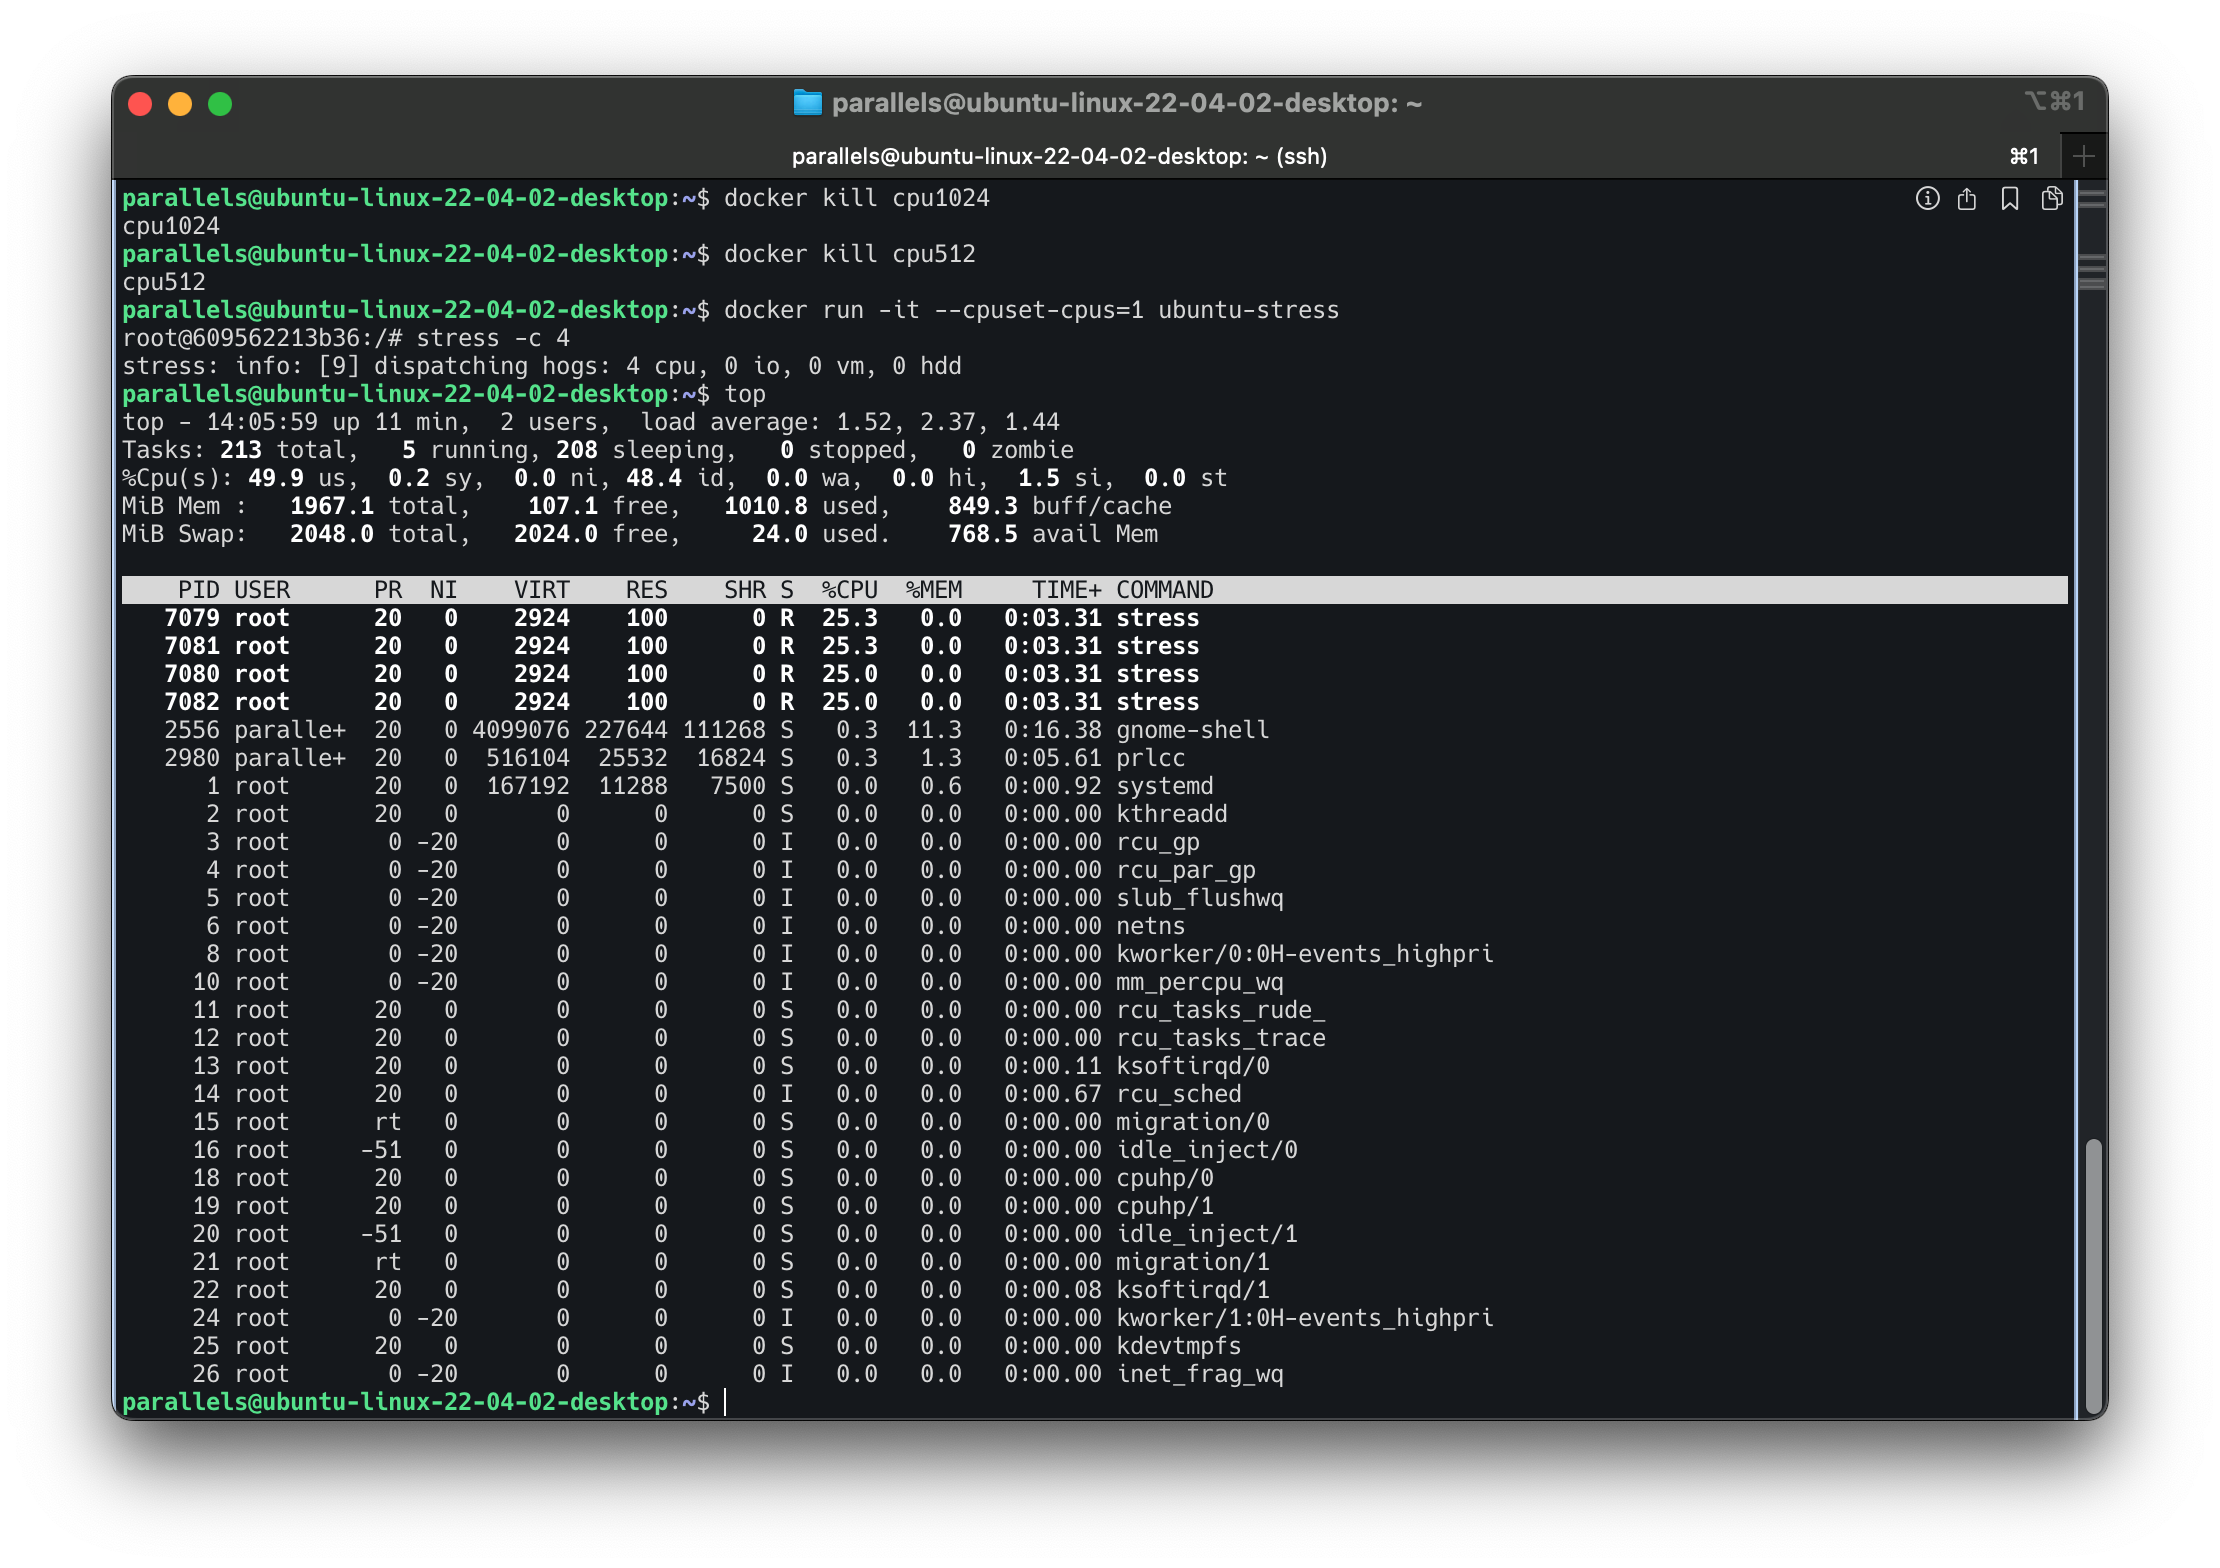
Task: Click the systemd command name
Action: pos(1165,786)
